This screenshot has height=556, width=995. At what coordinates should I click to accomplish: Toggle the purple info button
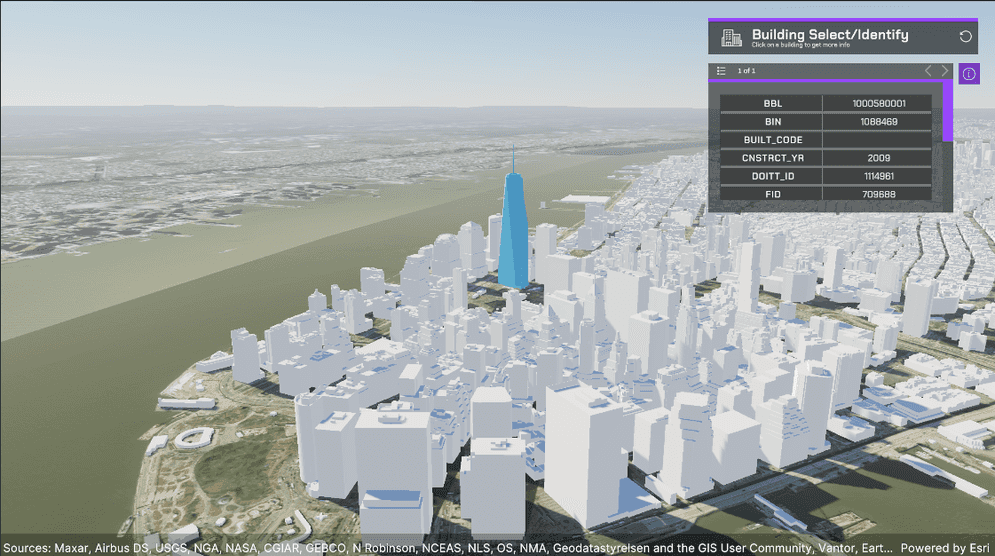968,74
